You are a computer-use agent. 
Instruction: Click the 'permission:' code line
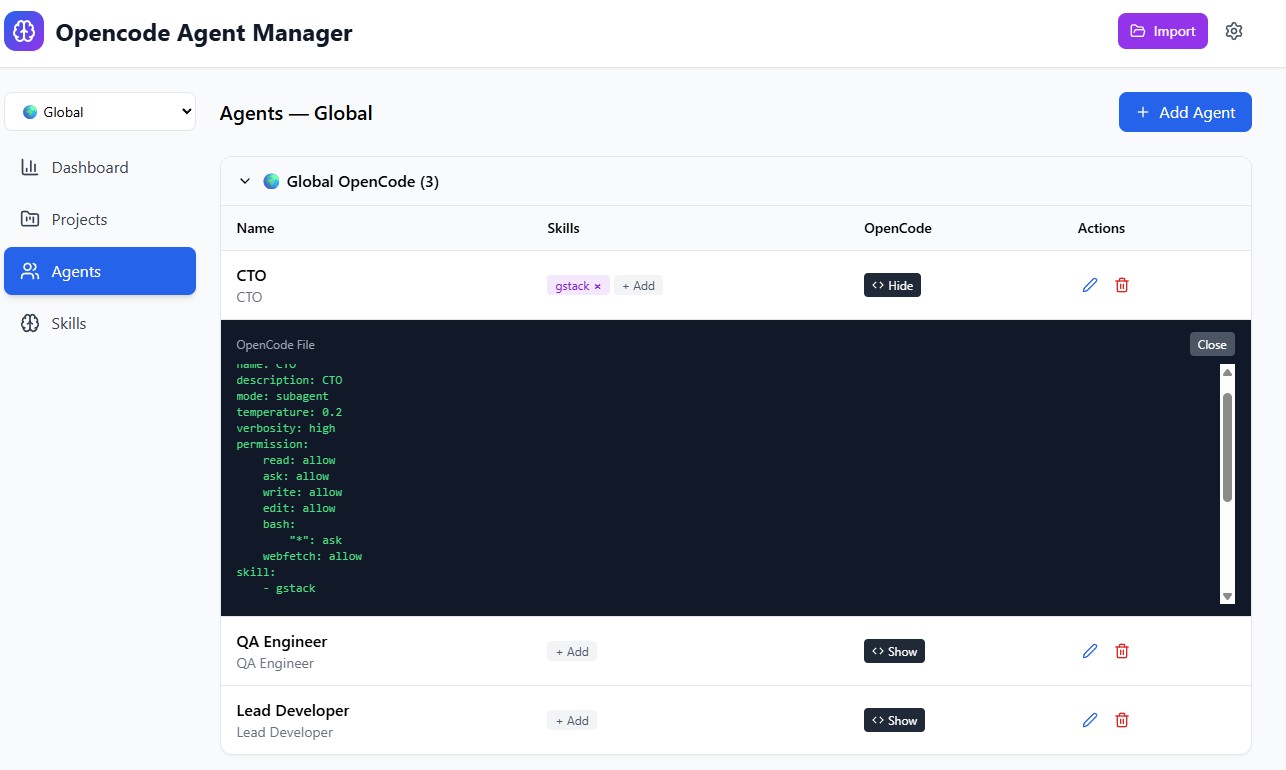click(272, 444)
